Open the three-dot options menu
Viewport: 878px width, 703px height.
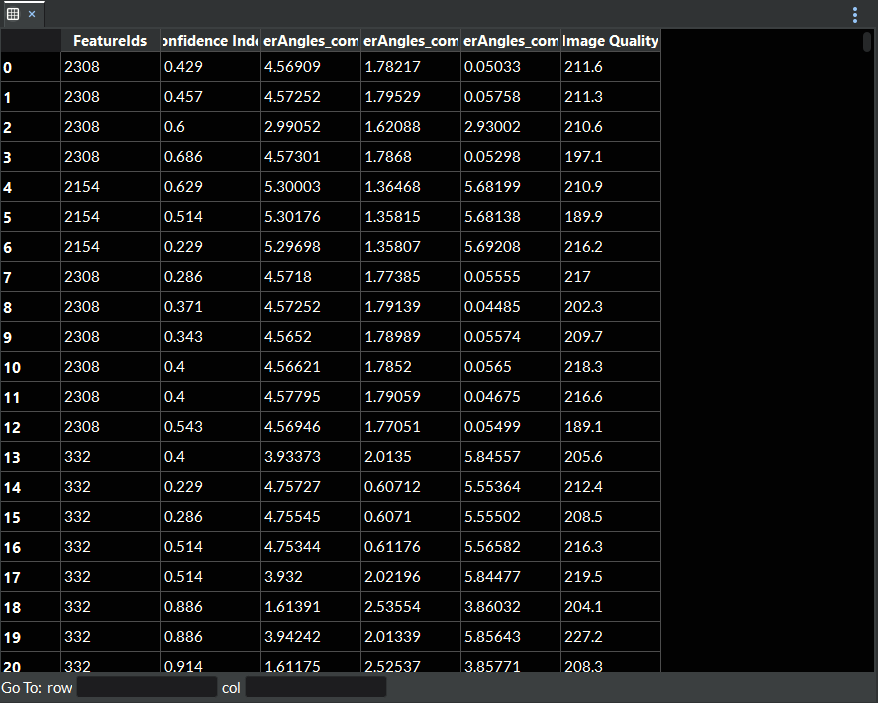click(854, 15)
